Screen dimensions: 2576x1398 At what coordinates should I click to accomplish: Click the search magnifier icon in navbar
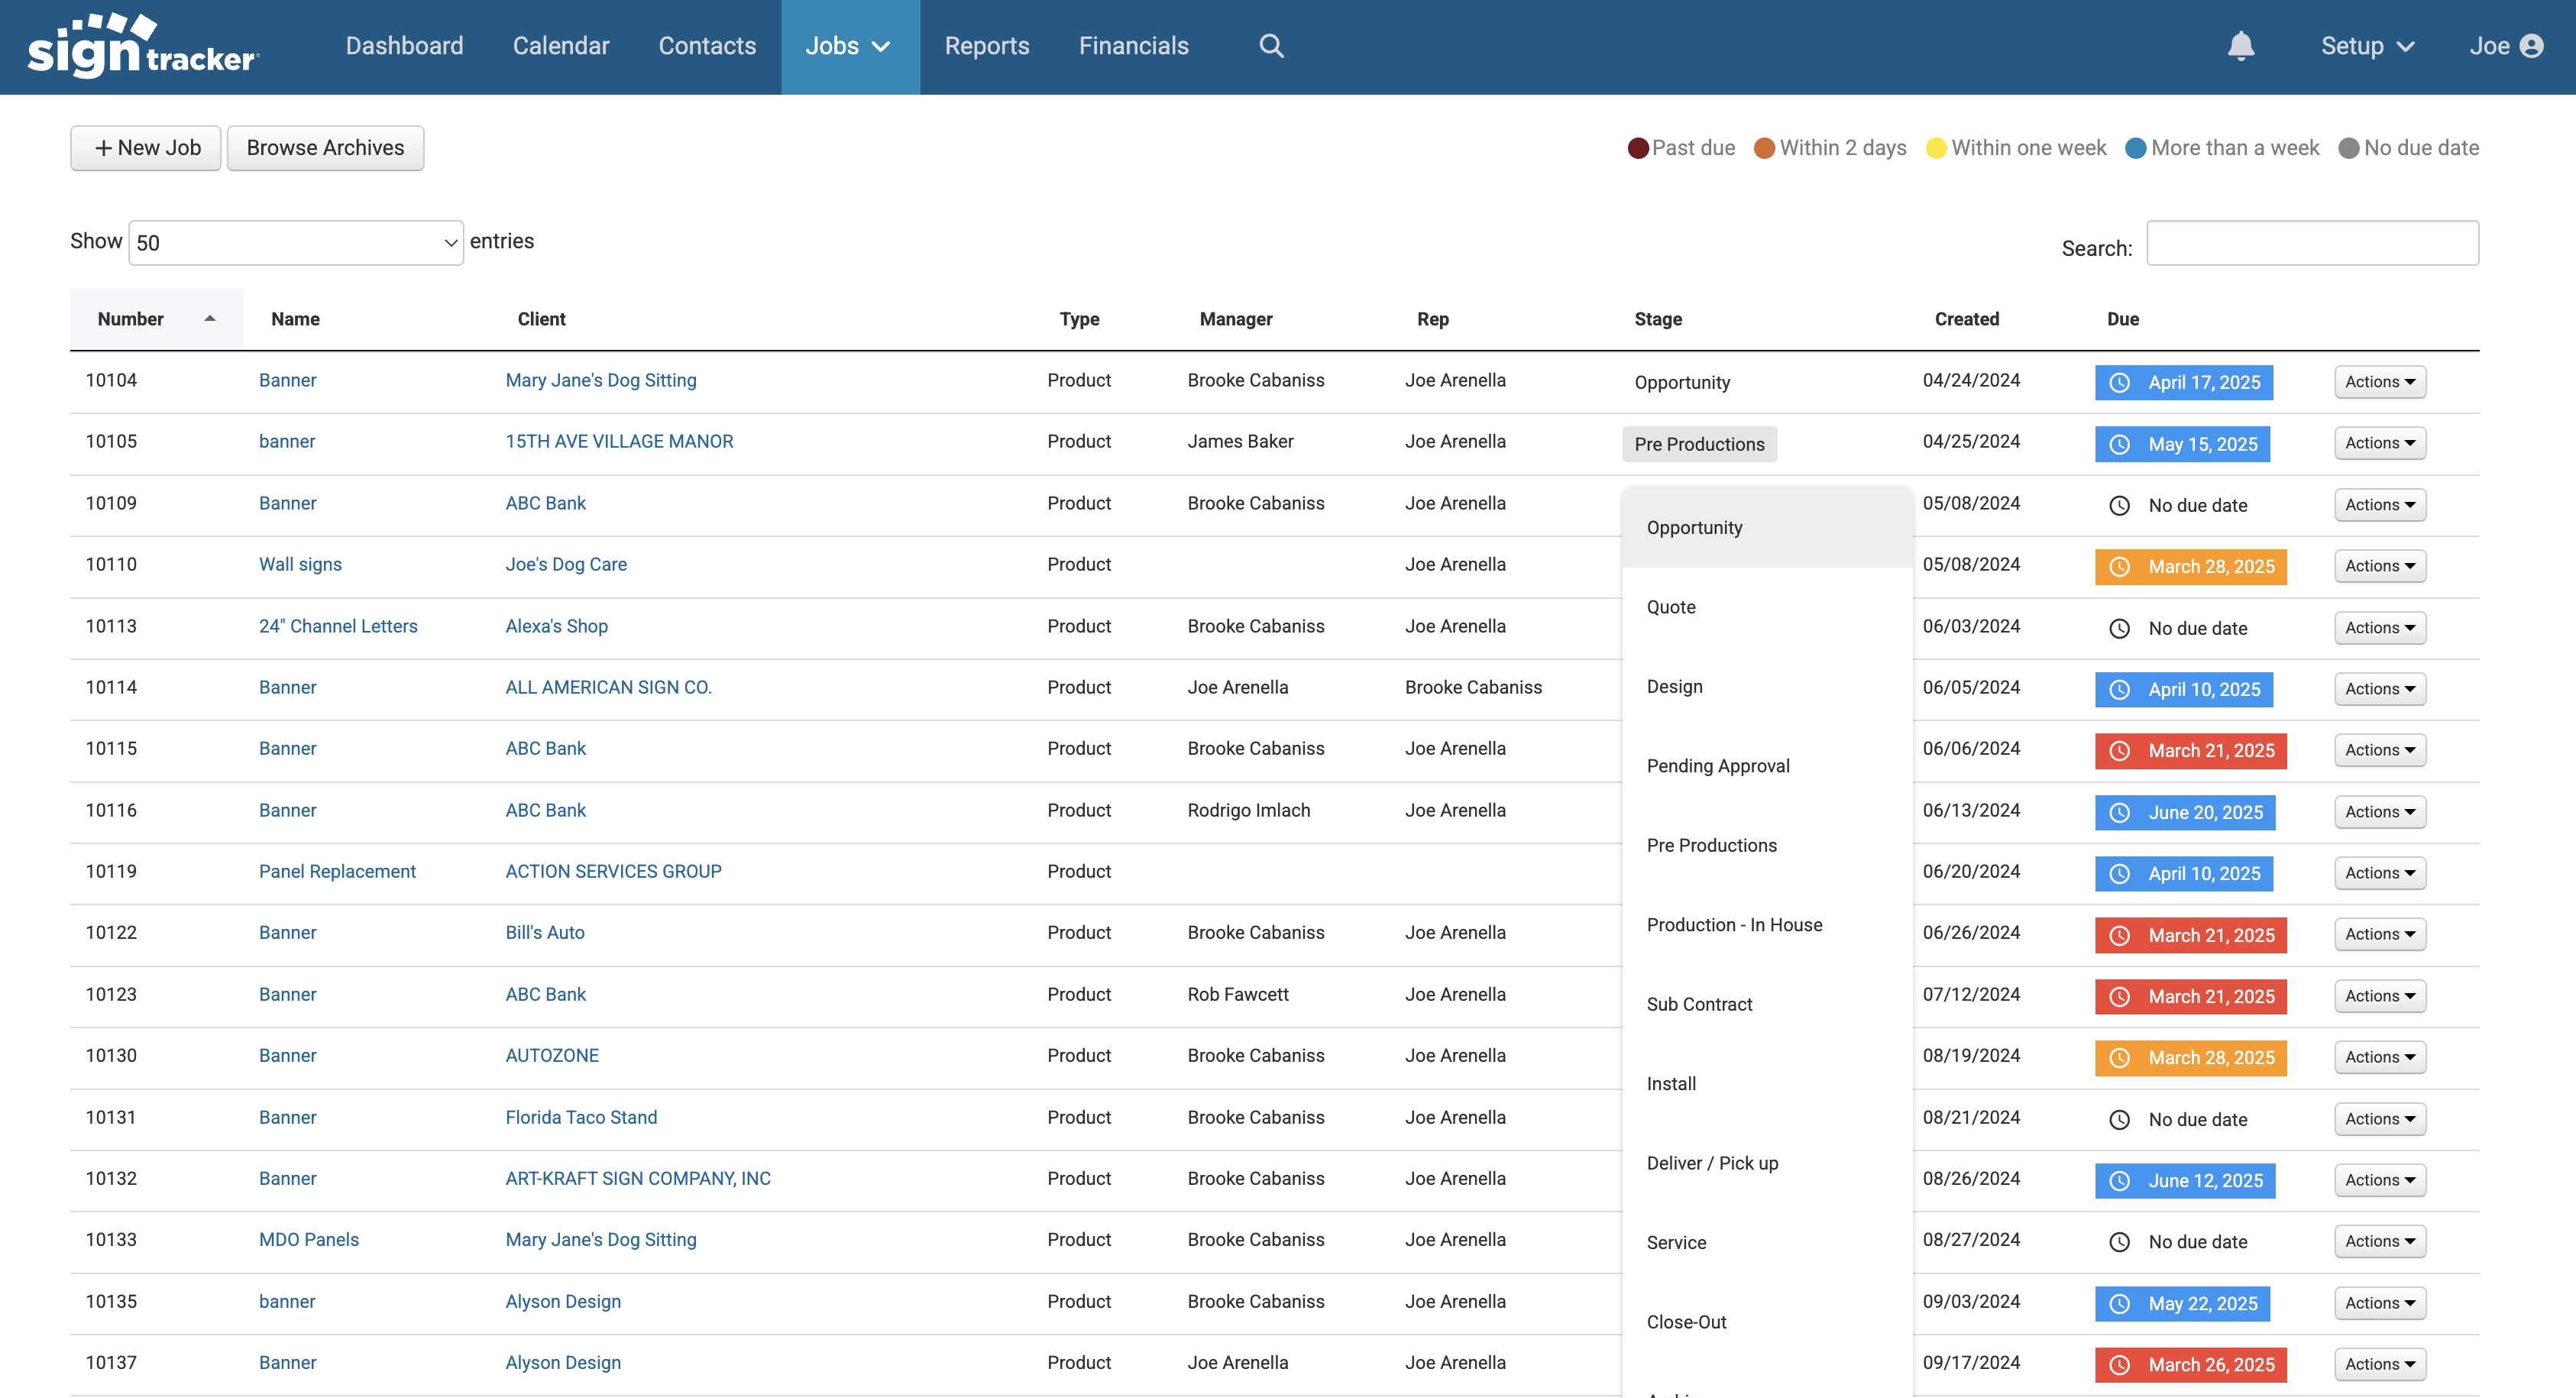pyautogui.click(x=1271, y=46)
